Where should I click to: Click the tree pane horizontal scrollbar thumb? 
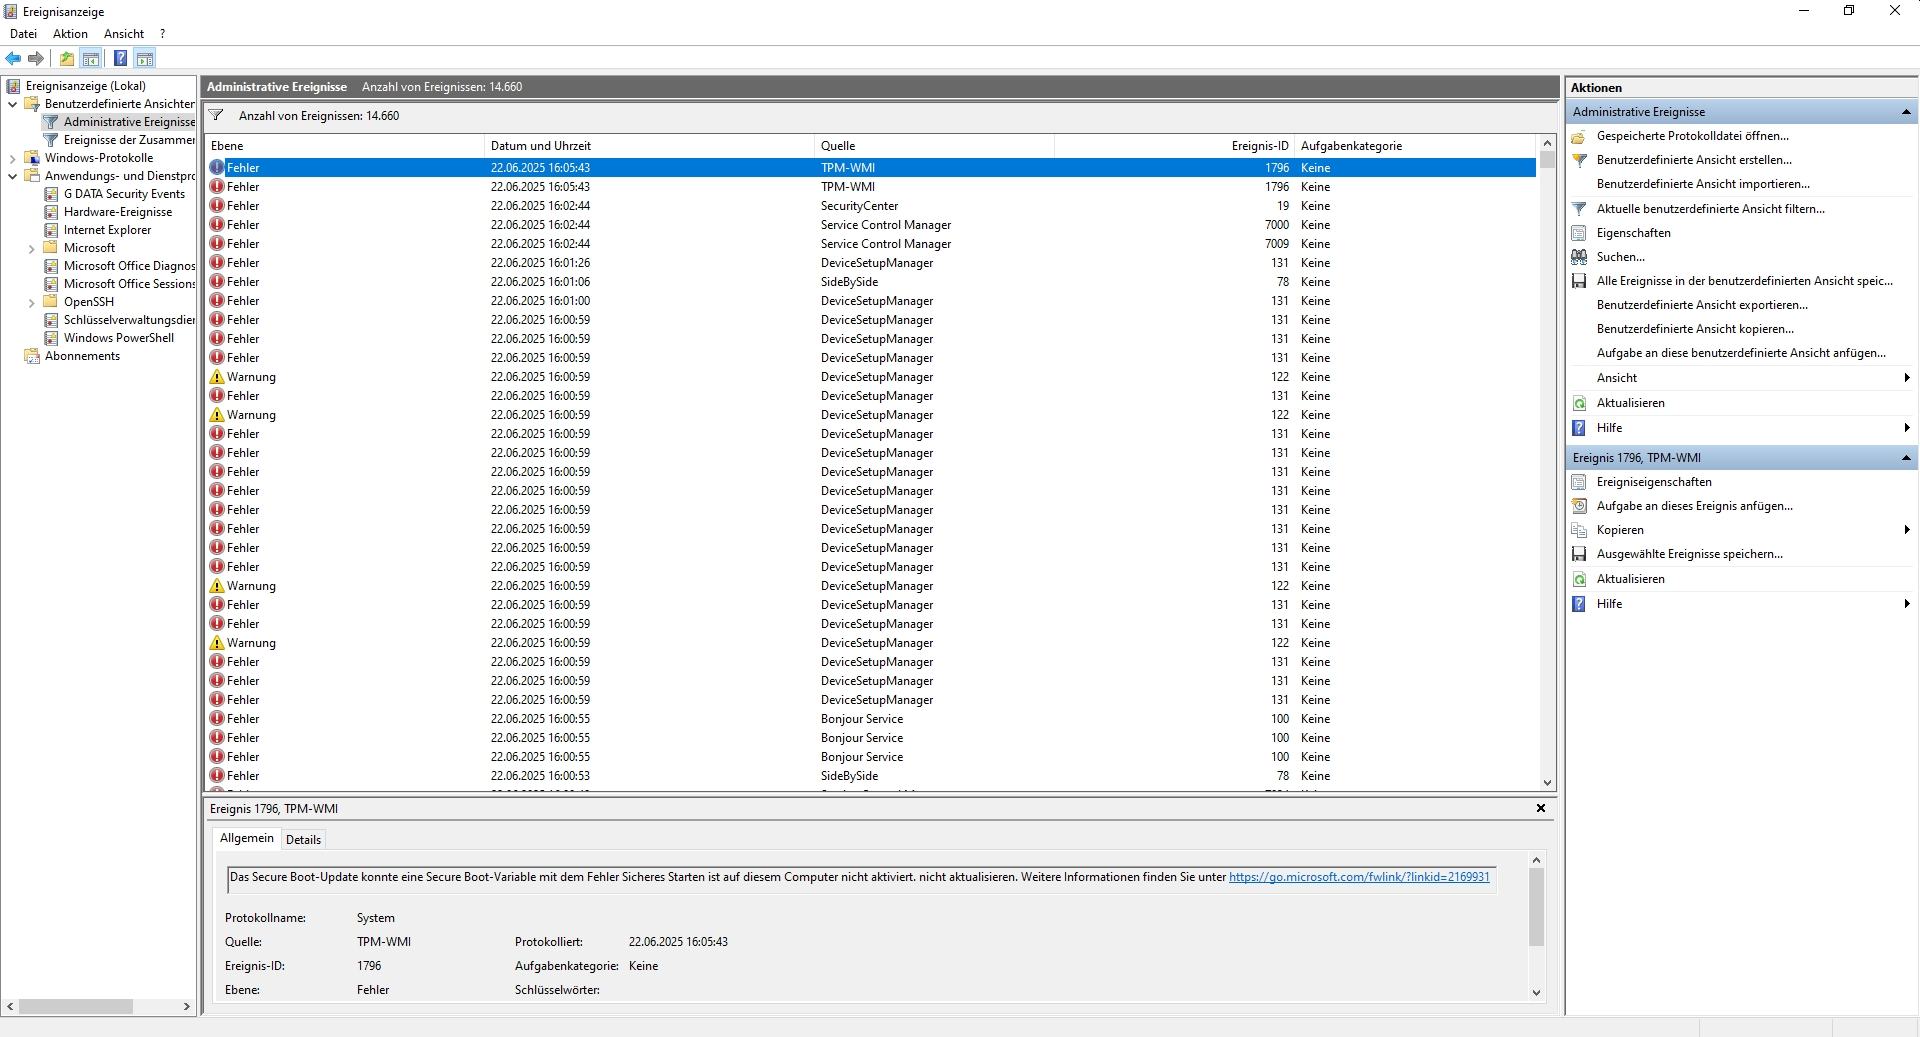coord(76,1006)
